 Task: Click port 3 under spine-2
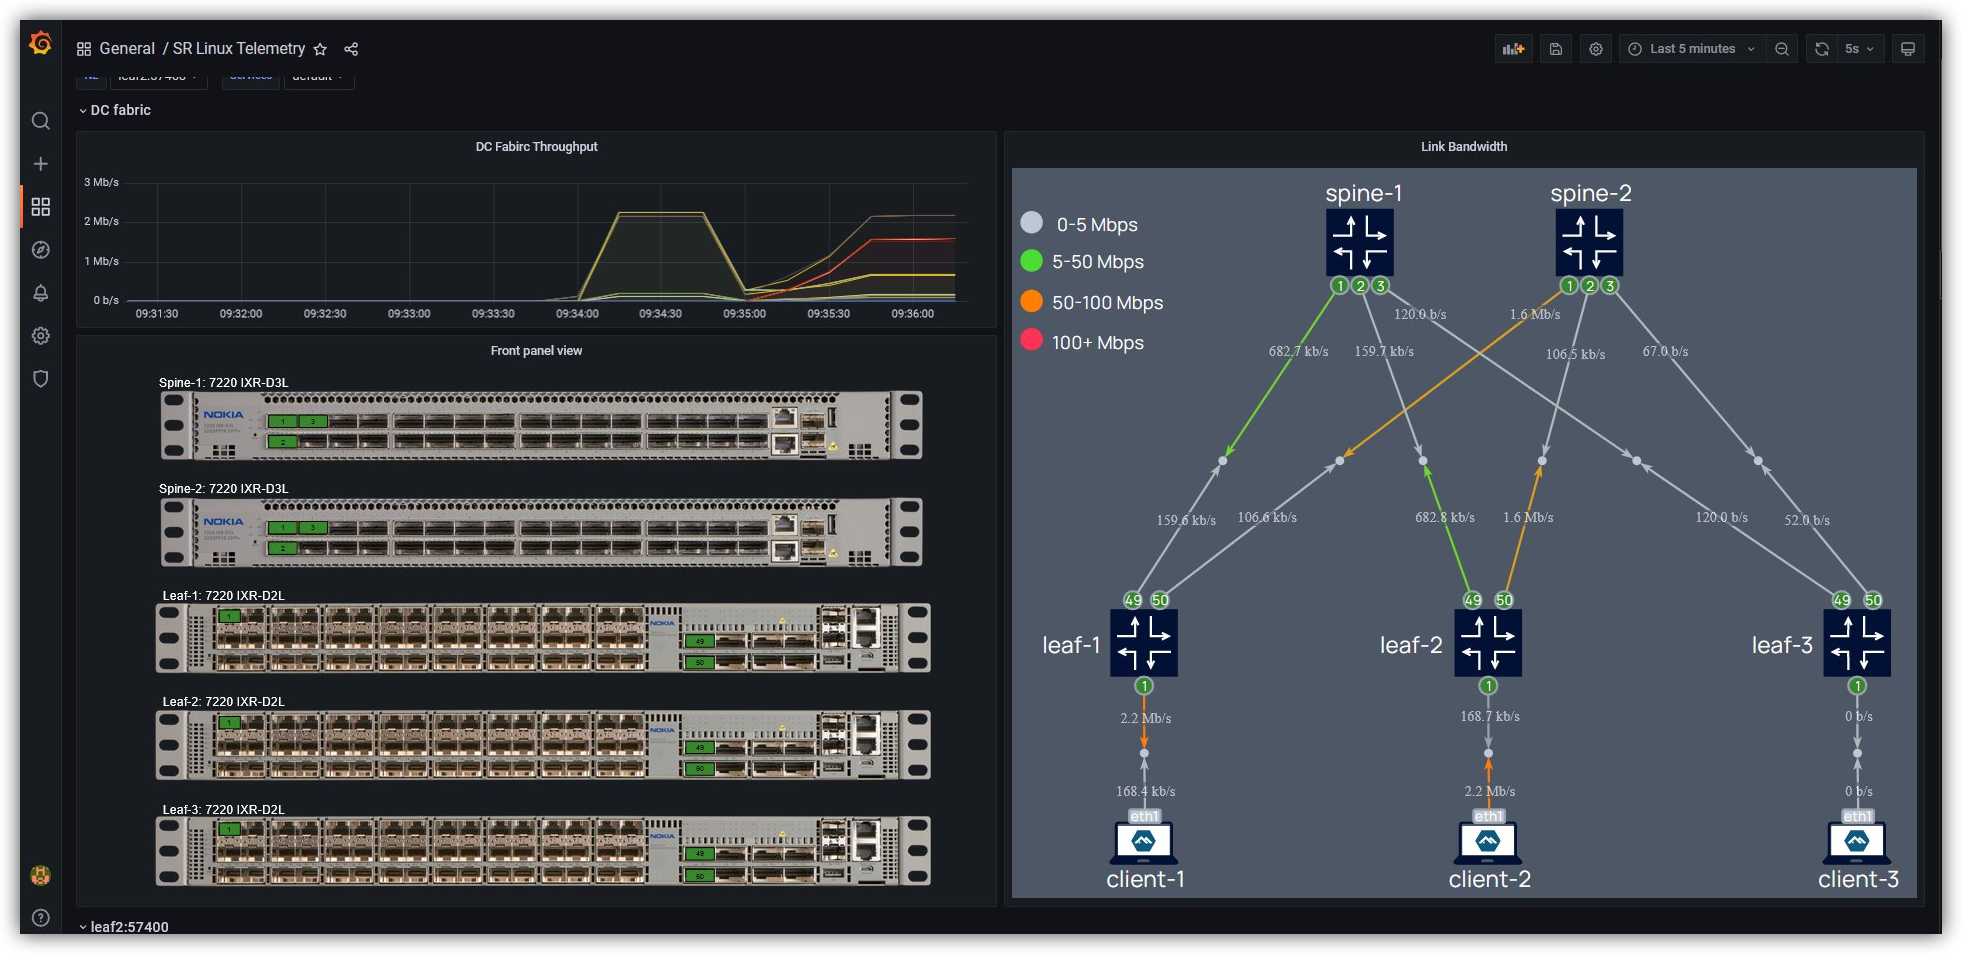[1610, 286]
